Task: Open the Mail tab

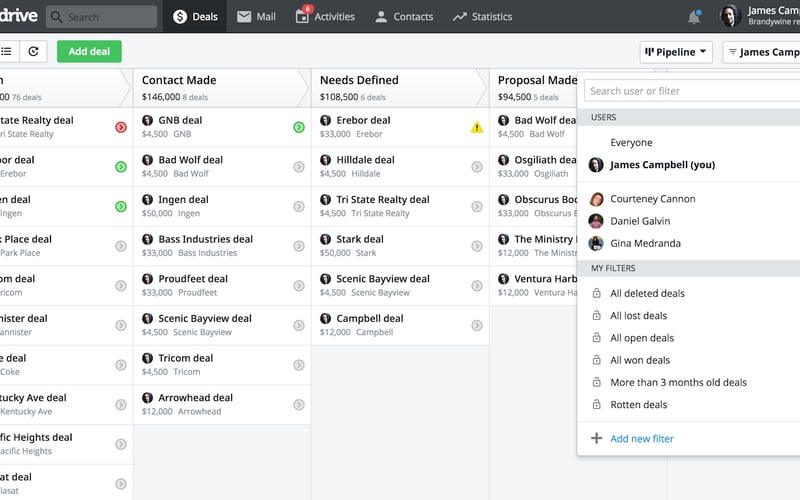Action: pos(256,16)
